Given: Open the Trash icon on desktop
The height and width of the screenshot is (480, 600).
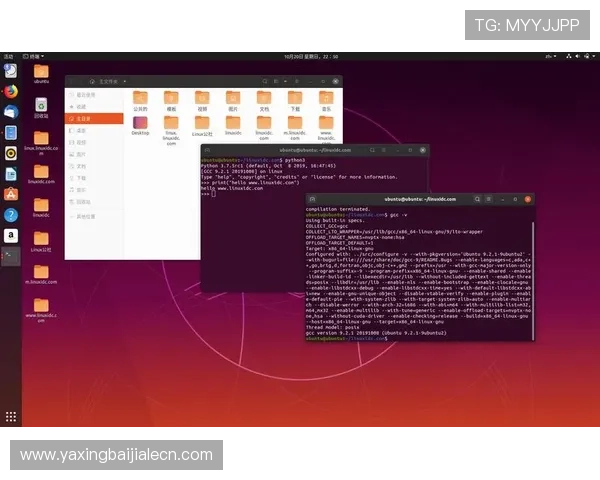Looking at the screenshot, I should [x=41, y=105].
